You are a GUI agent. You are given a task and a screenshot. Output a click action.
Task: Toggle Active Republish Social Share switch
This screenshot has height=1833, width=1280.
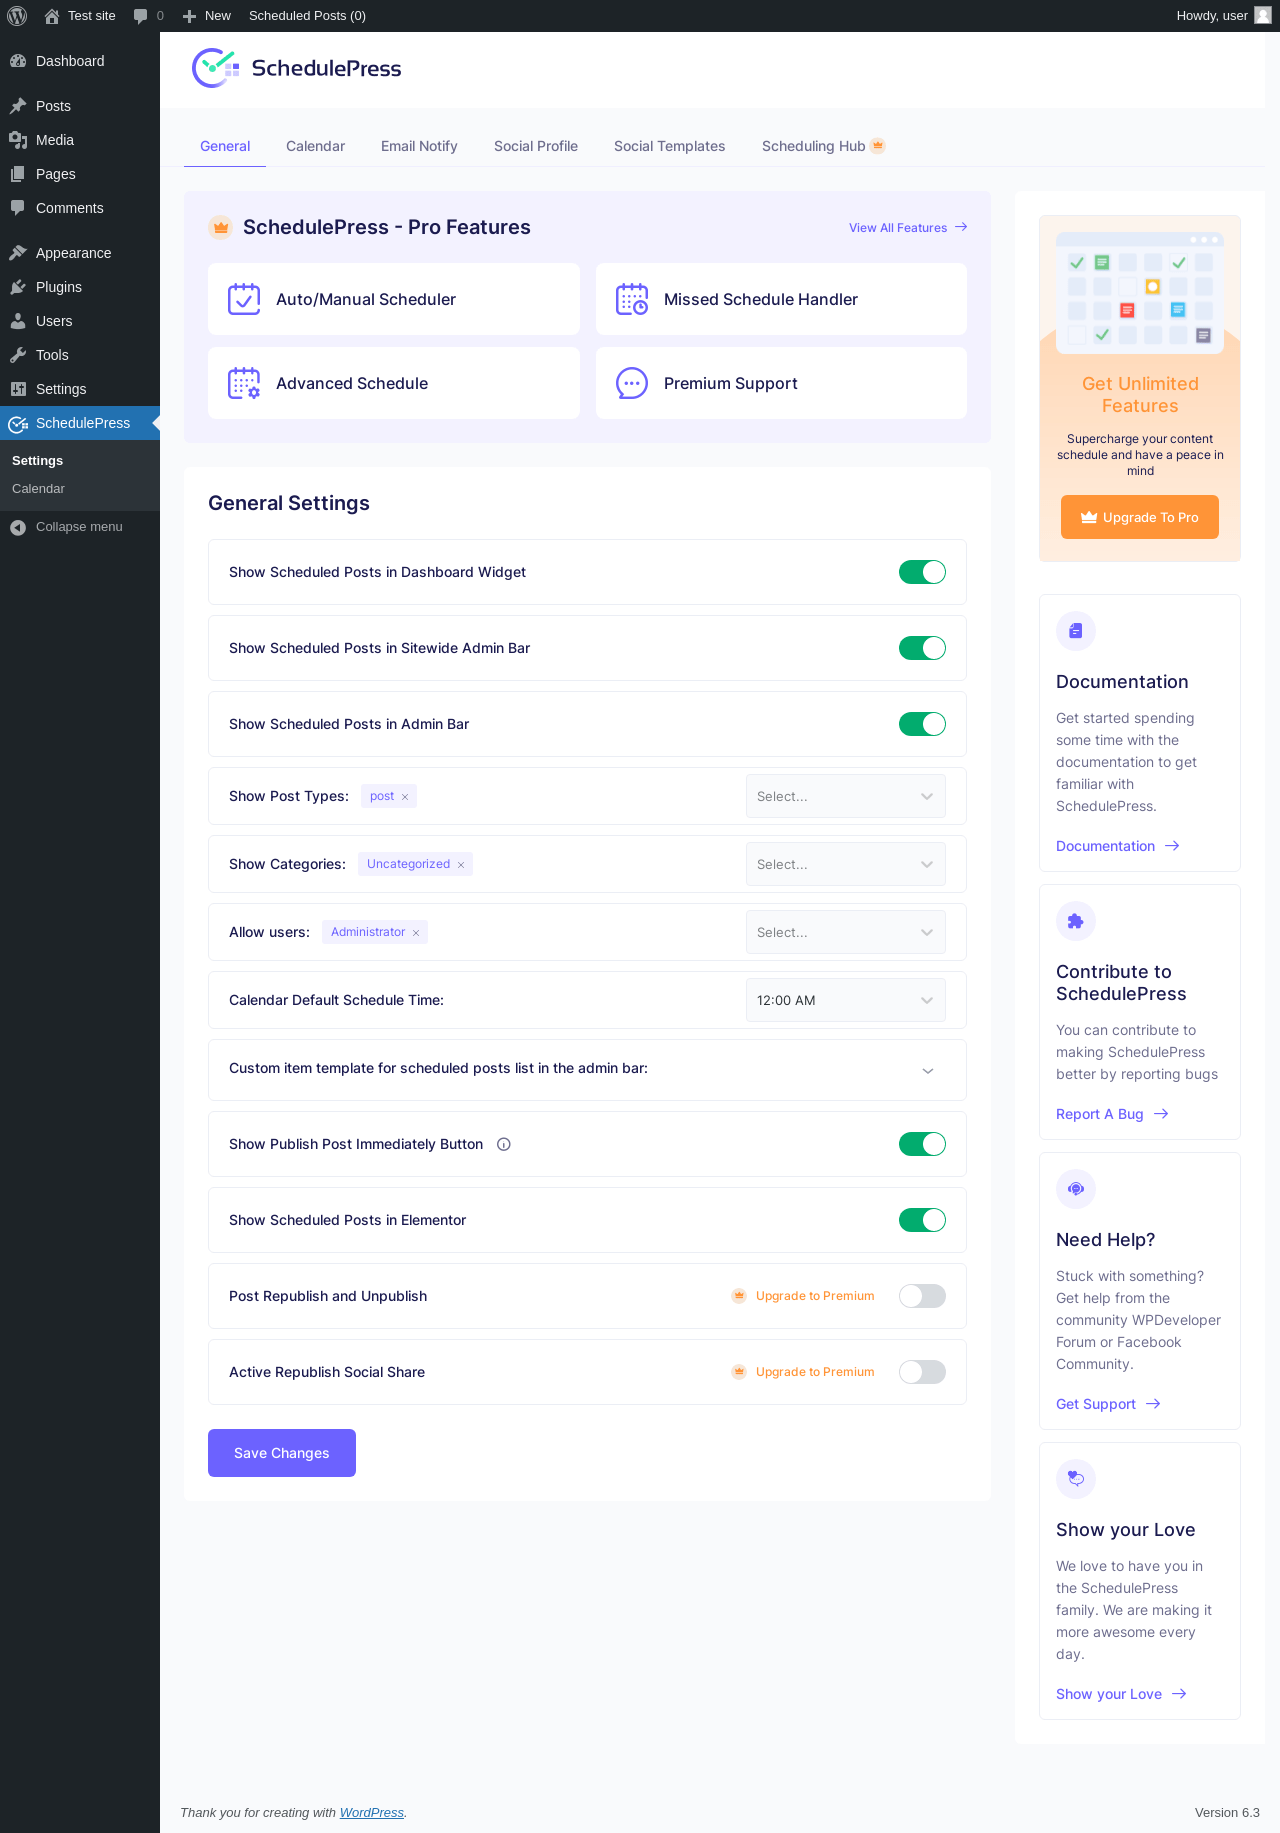[922, 1372]
